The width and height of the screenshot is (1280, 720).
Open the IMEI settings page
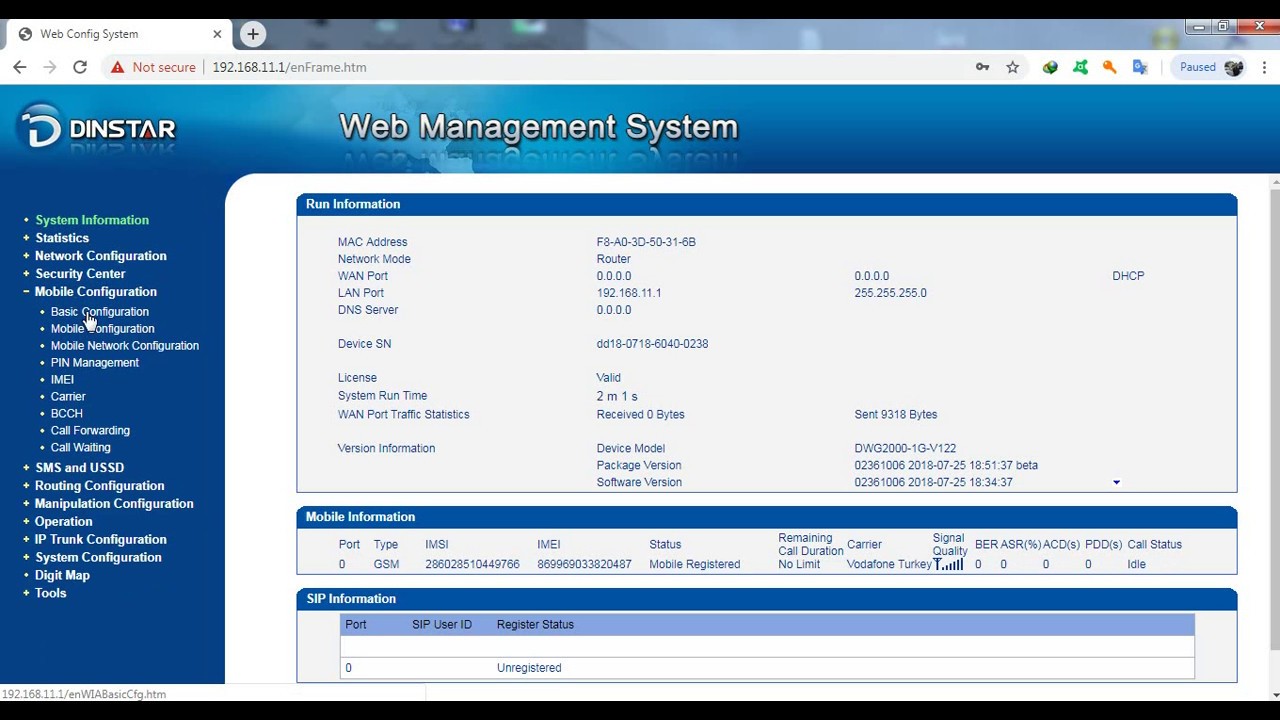point(62,380)
